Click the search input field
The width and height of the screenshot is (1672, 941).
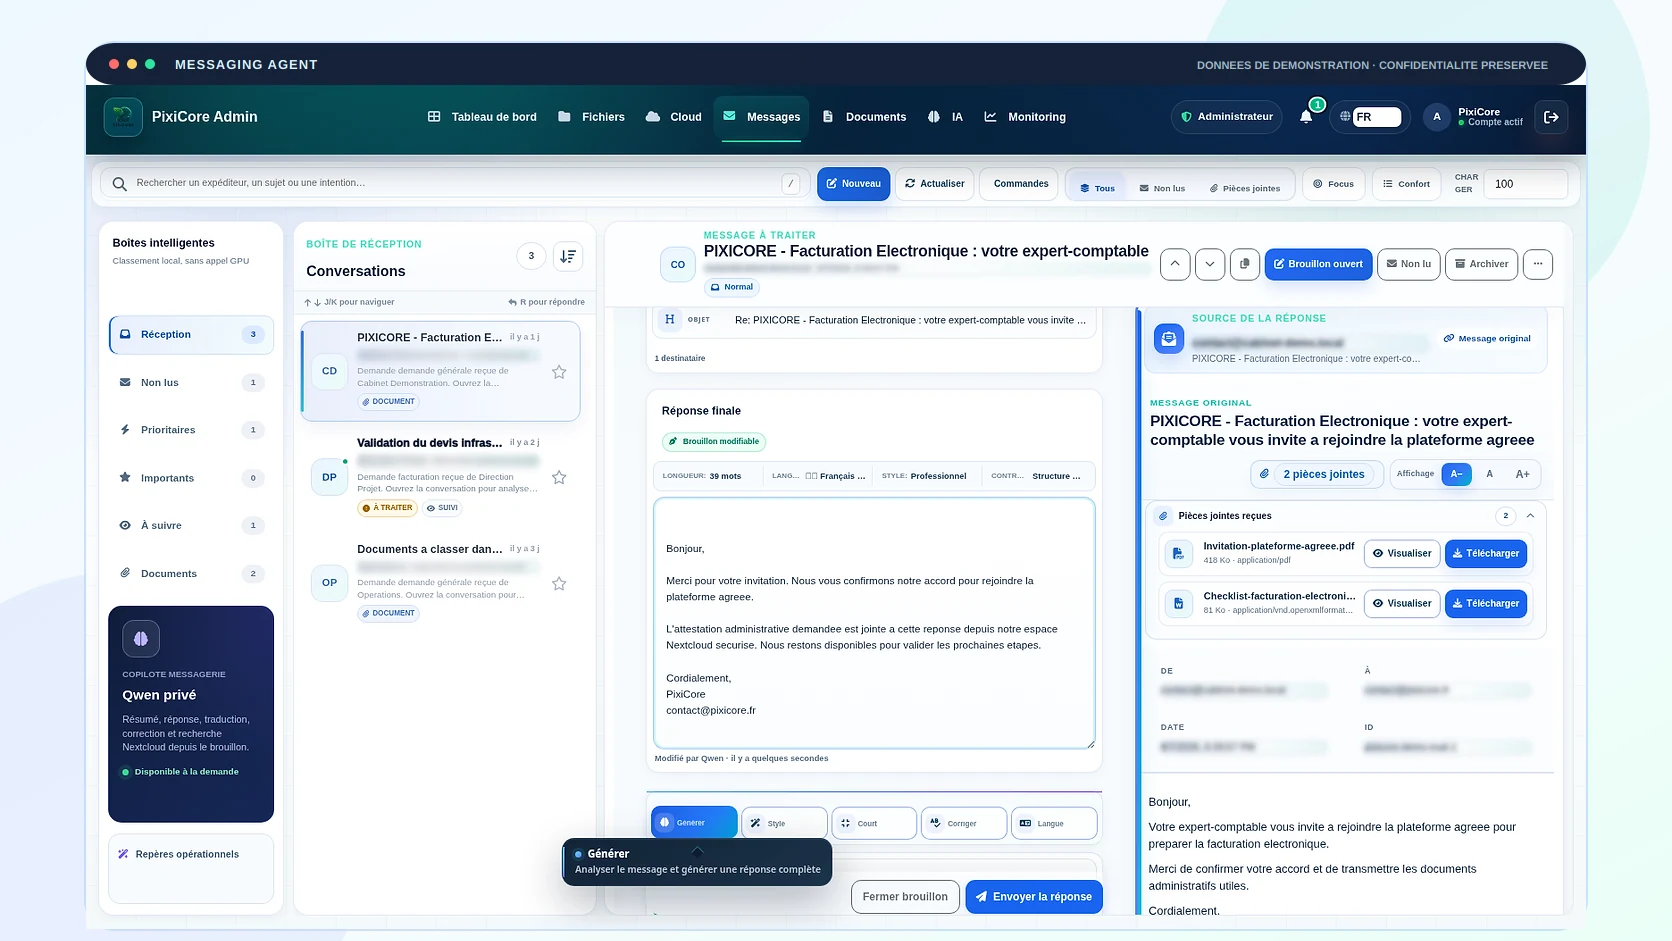click(453, 184)
